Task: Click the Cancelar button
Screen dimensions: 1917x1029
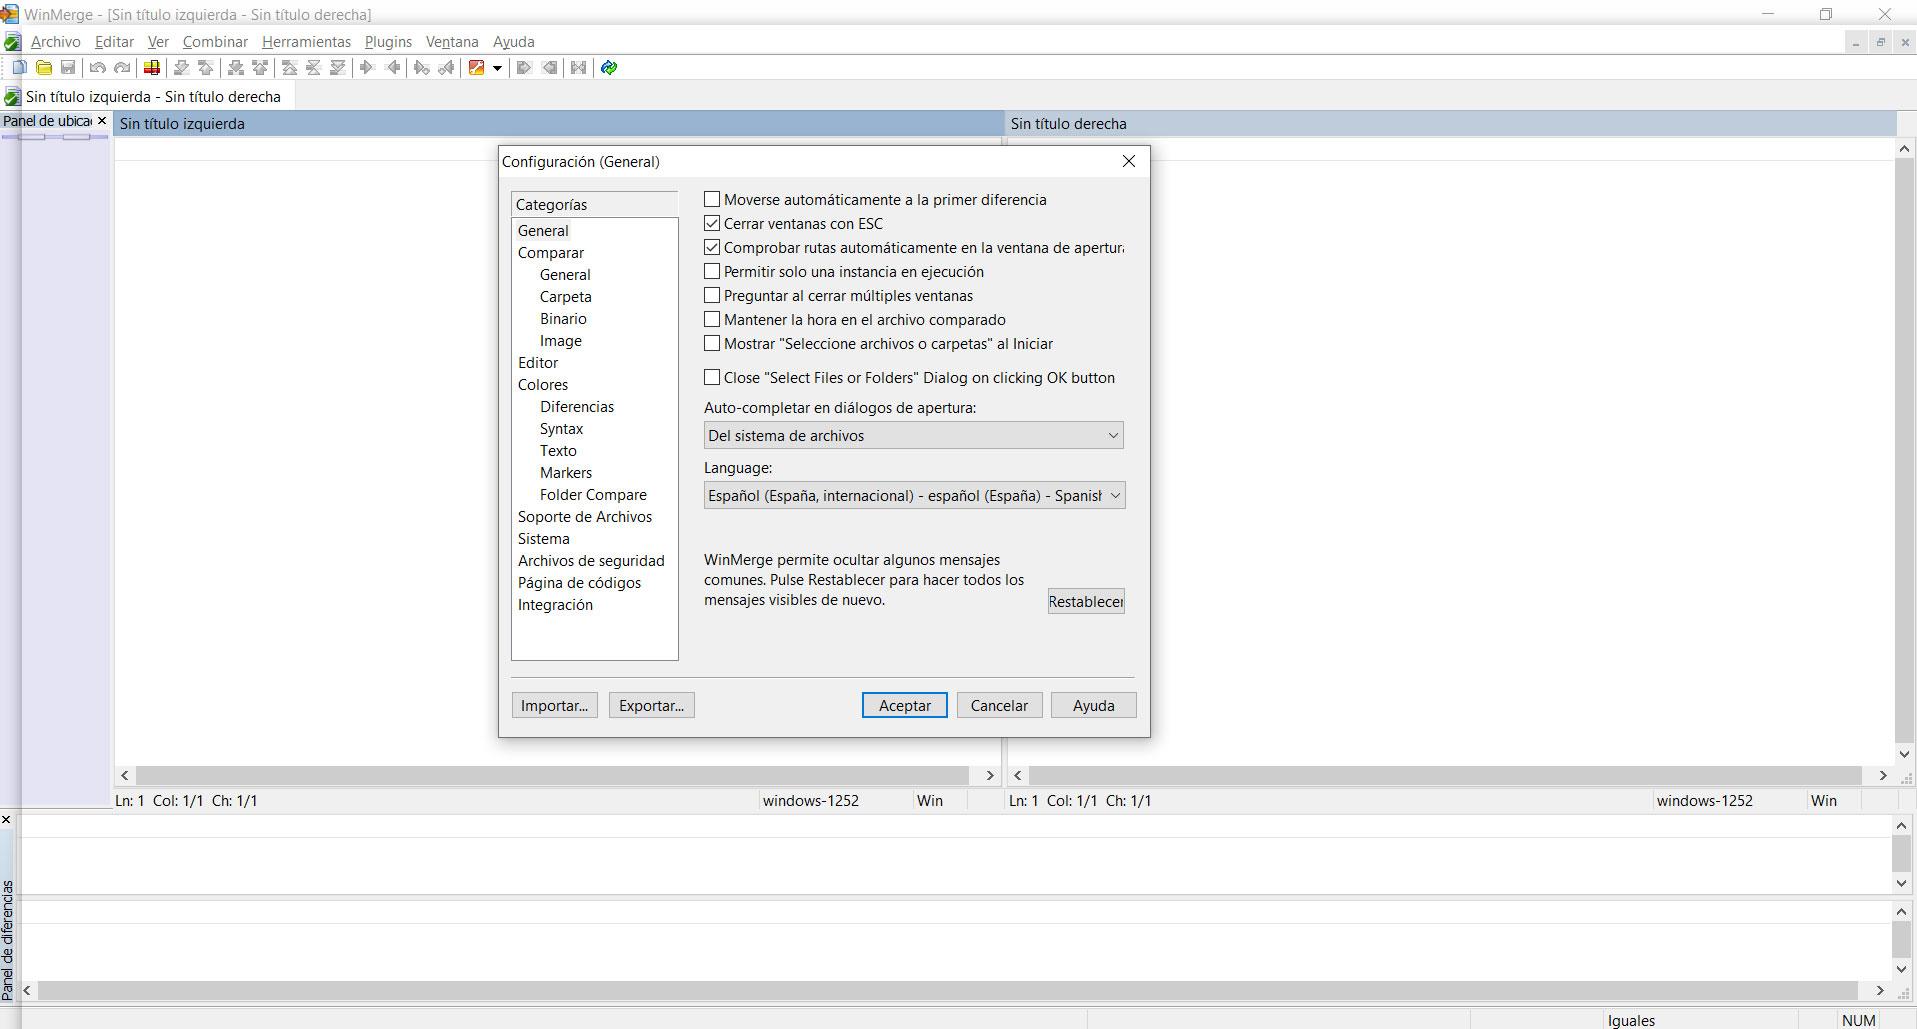Action: point(999,705)
